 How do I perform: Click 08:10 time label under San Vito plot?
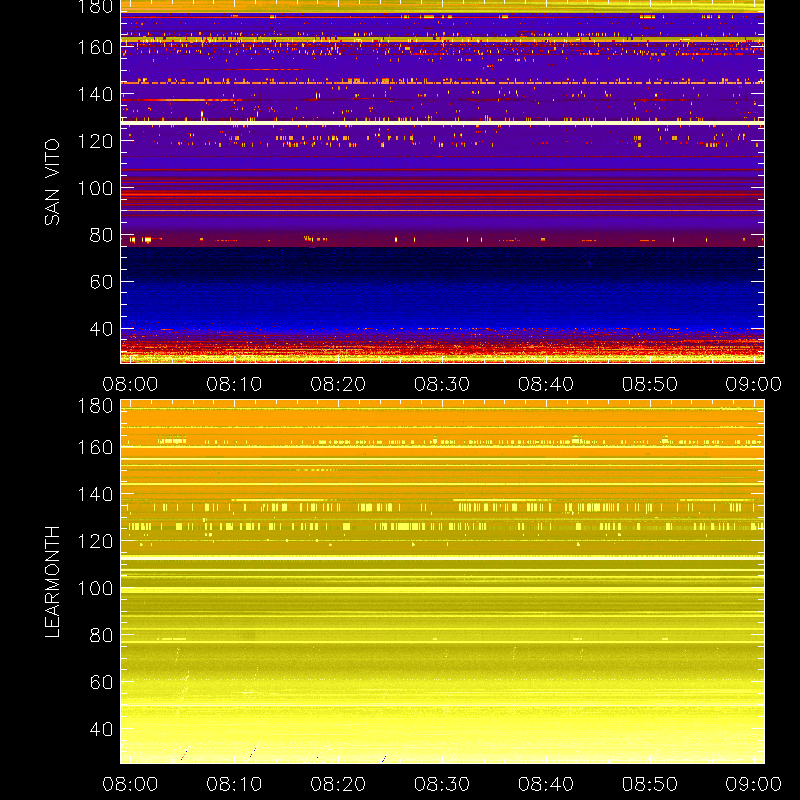pyautogui.click(x=234, y=384)
